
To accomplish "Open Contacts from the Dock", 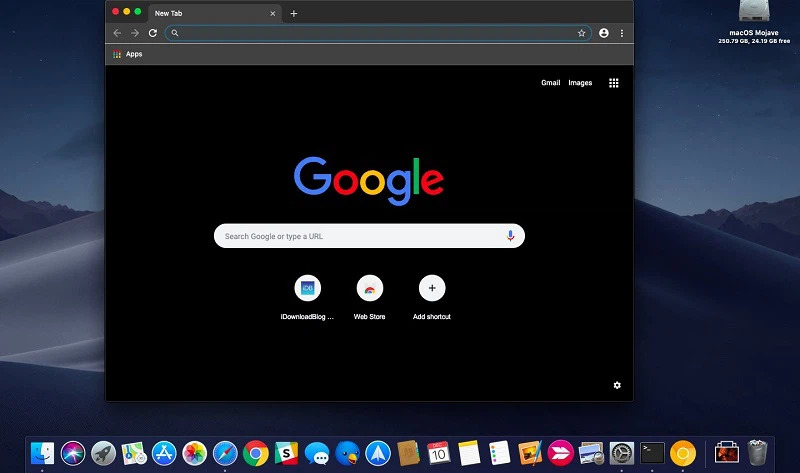I will click(408, 453).
